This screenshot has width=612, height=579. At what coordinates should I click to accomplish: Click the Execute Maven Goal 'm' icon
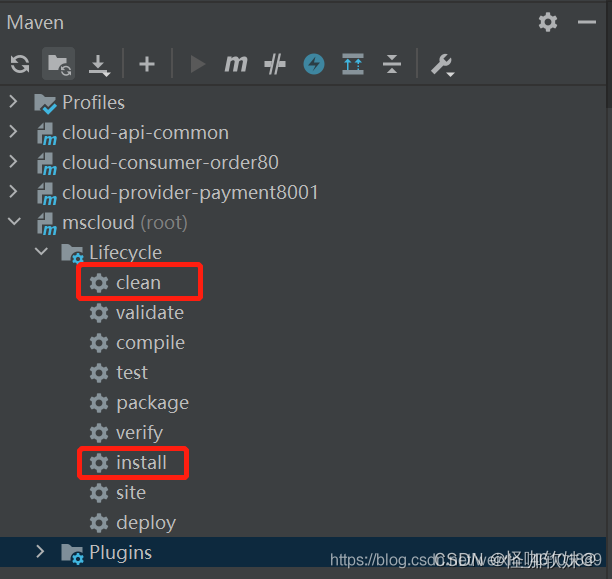tap(236, 64)
